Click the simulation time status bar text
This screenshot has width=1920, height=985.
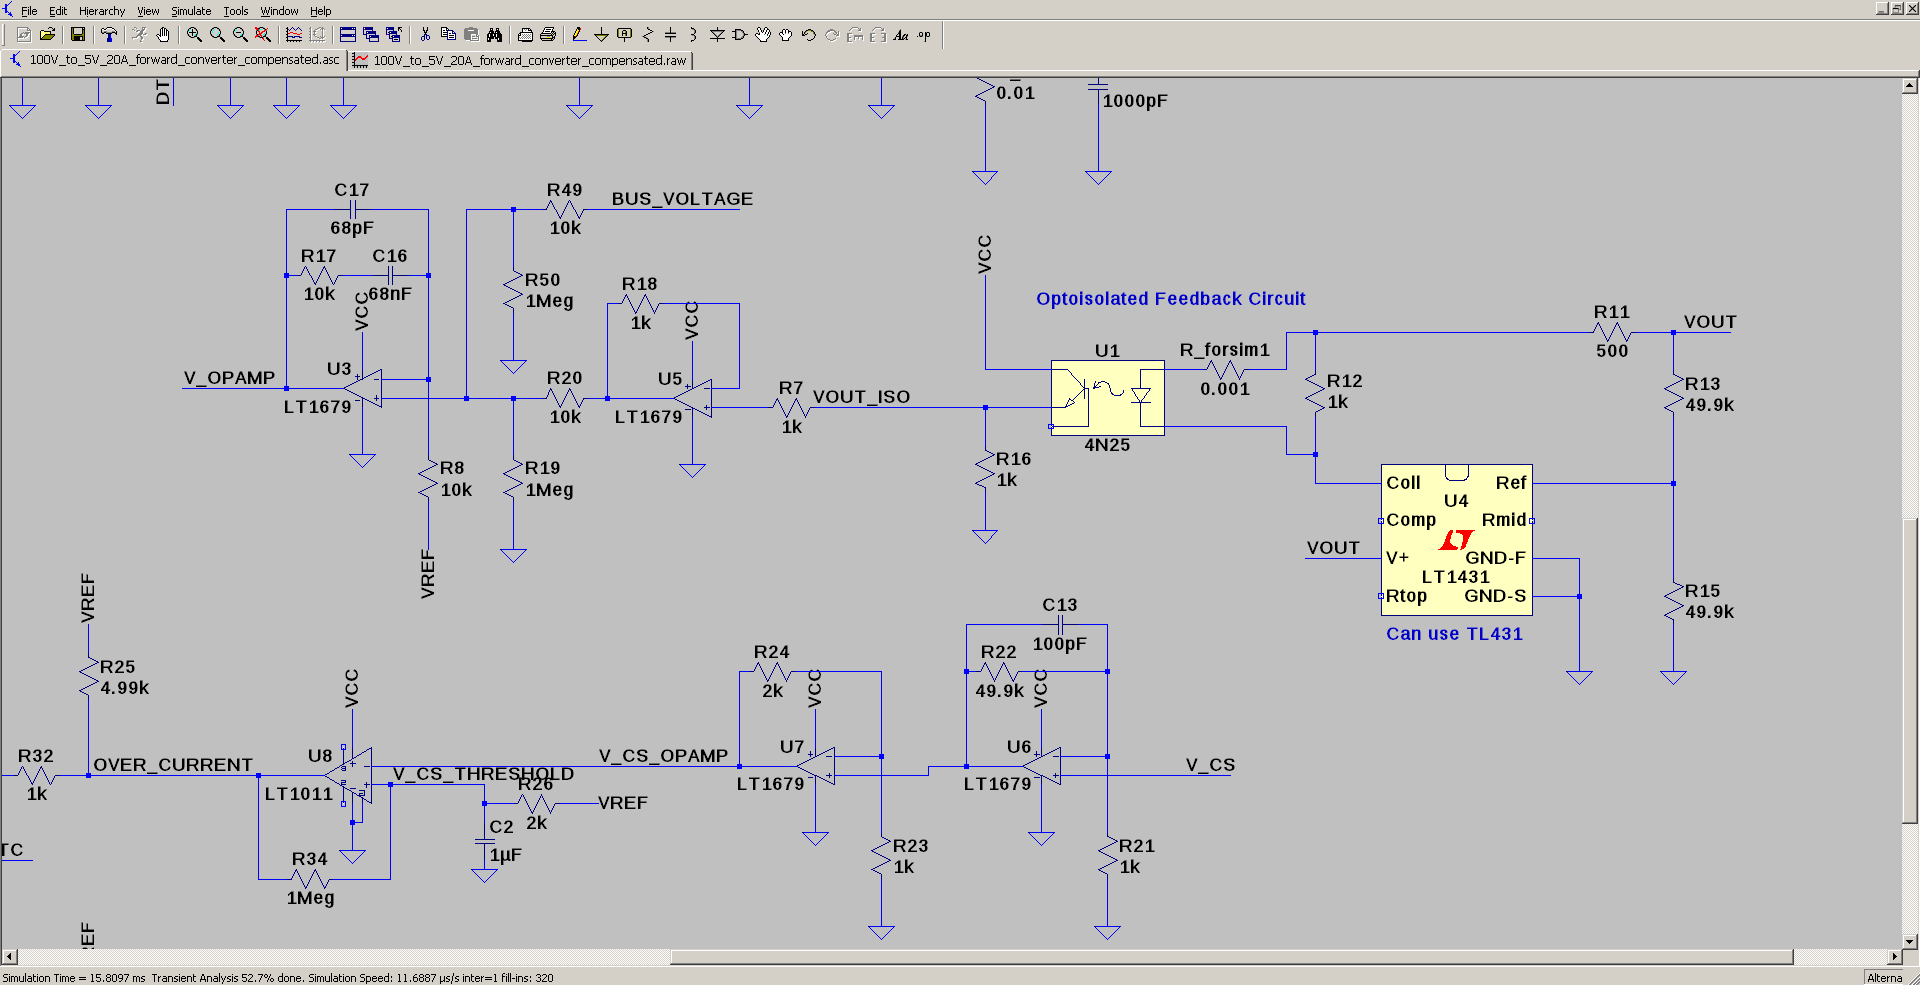pos(278,978)
